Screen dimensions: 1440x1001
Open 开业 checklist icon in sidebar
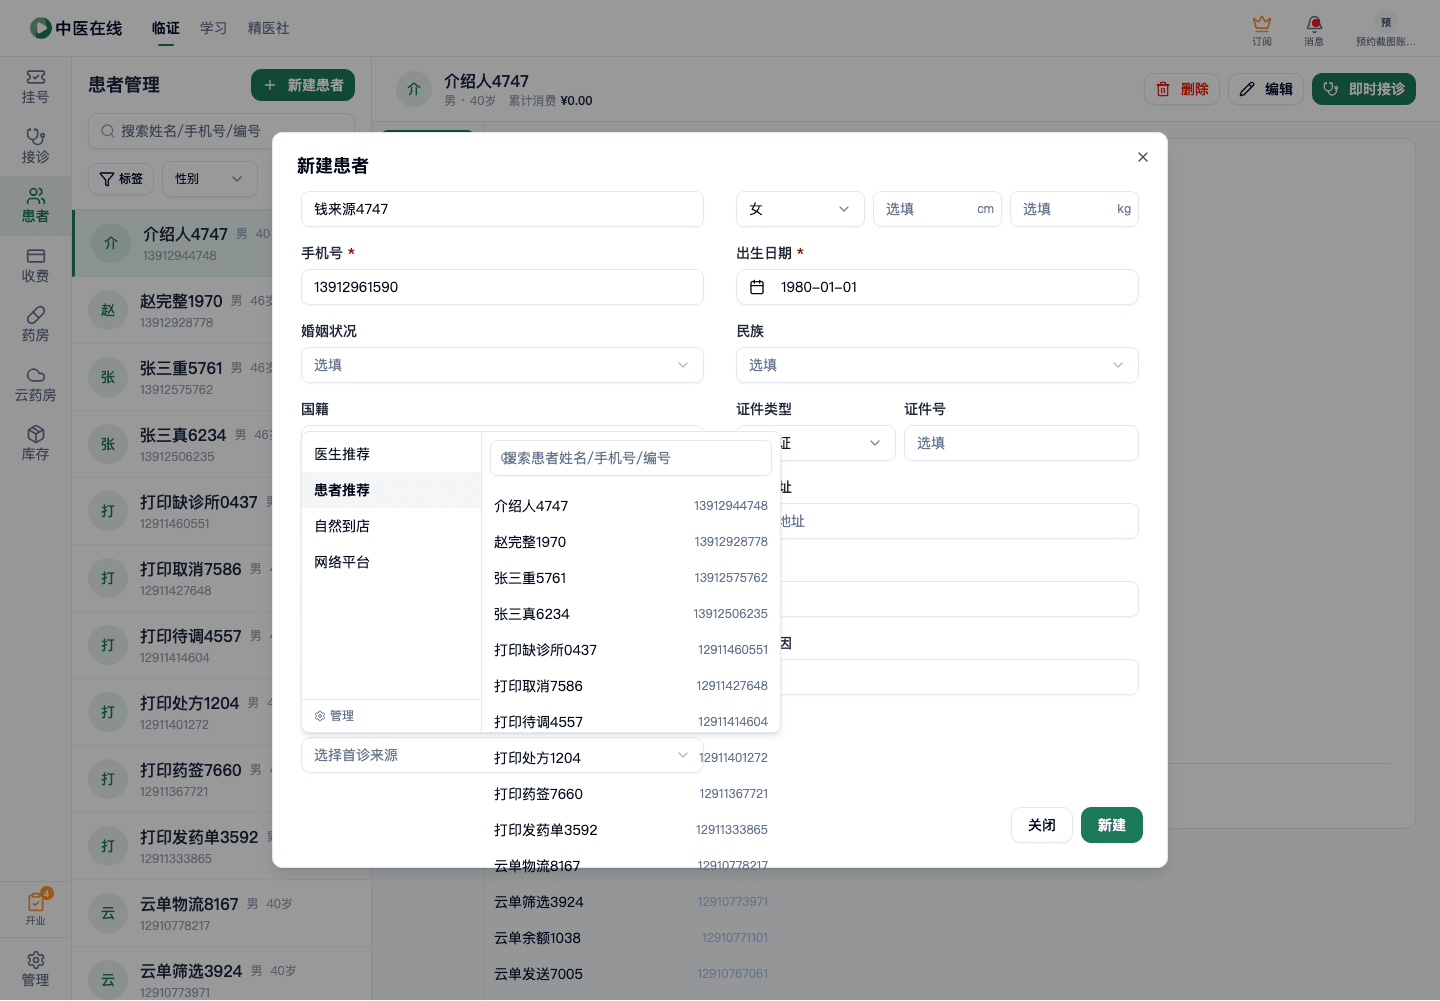(x=35, y=908)
